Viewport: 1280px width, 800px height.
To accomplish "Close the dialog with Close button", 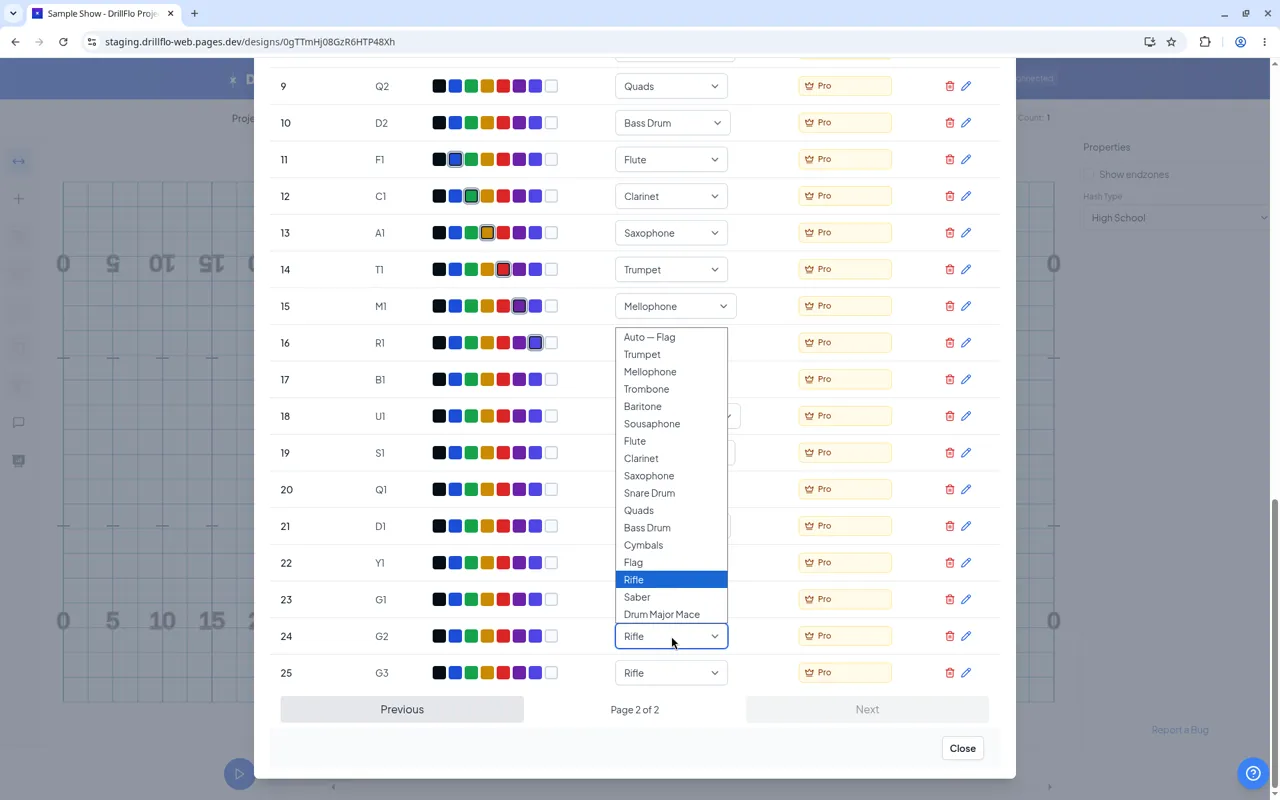I will point(963,748).
